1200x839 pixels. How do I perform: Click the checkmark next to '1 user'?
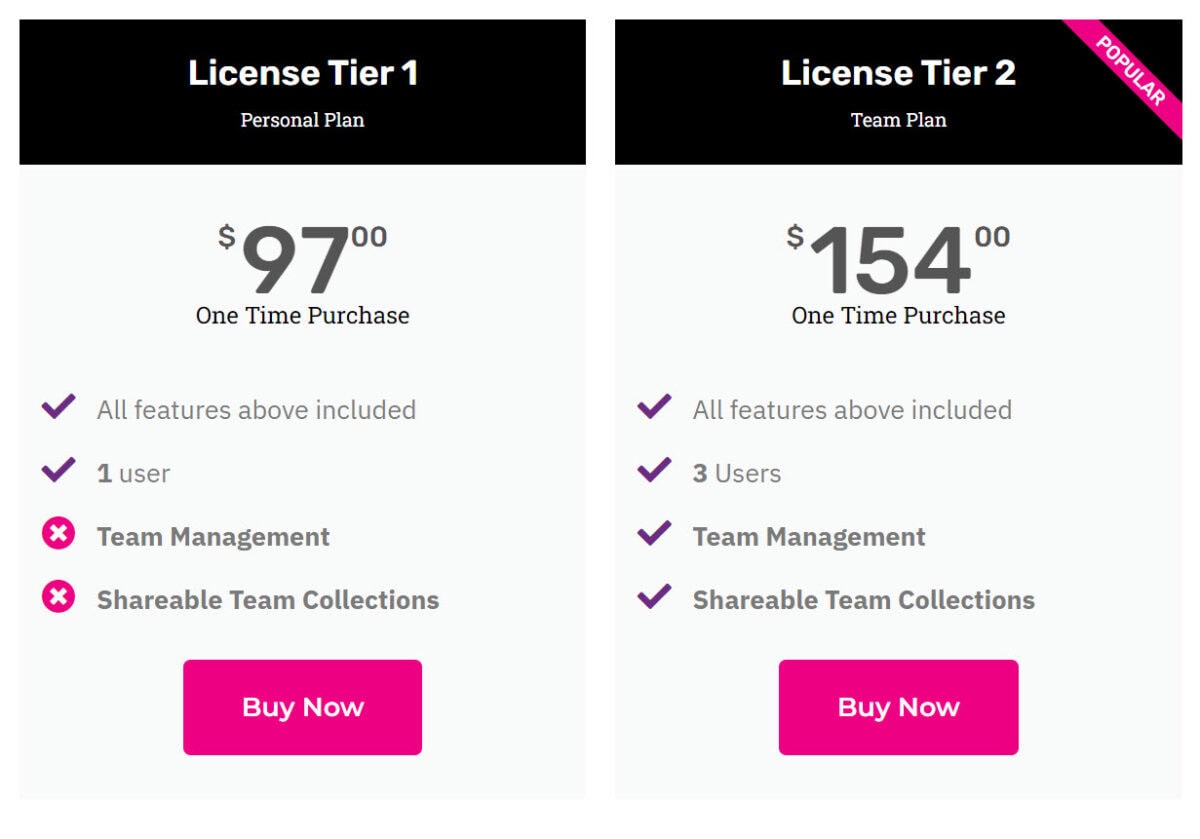click(x=58, y=469)
